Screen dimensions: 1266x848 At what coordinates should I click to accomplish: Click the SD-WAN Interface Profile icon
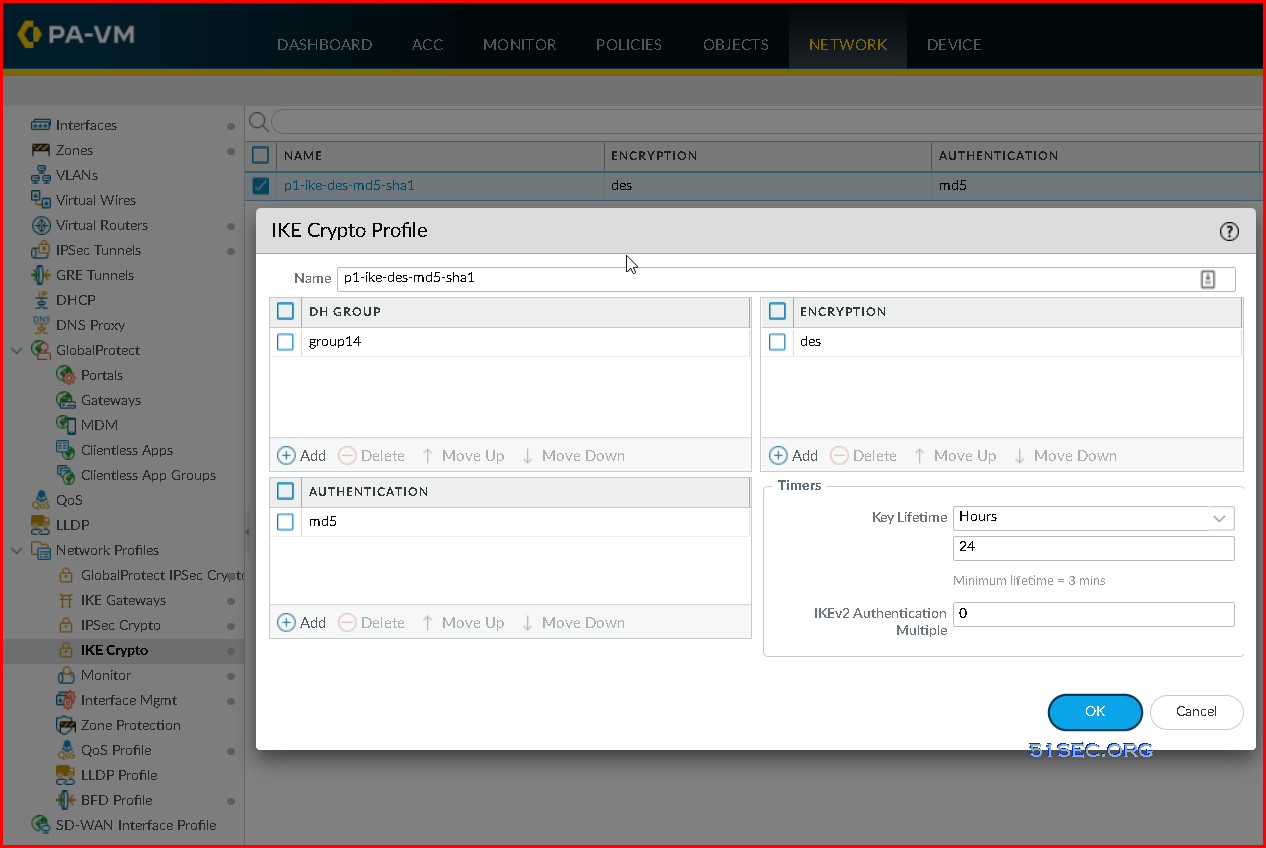pyautogui.click(x=40, y=825)
